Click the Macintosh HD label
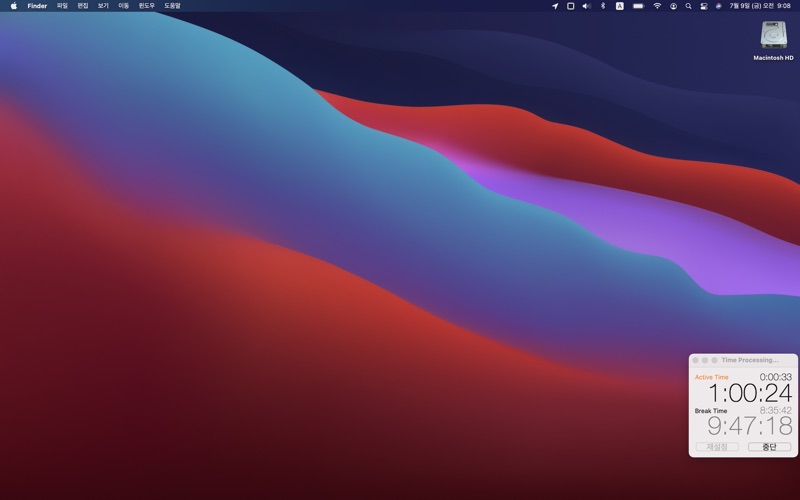Image resolution: width=800 pixels, height=500 pixels. pyautogui.click(x=773, y=58)
